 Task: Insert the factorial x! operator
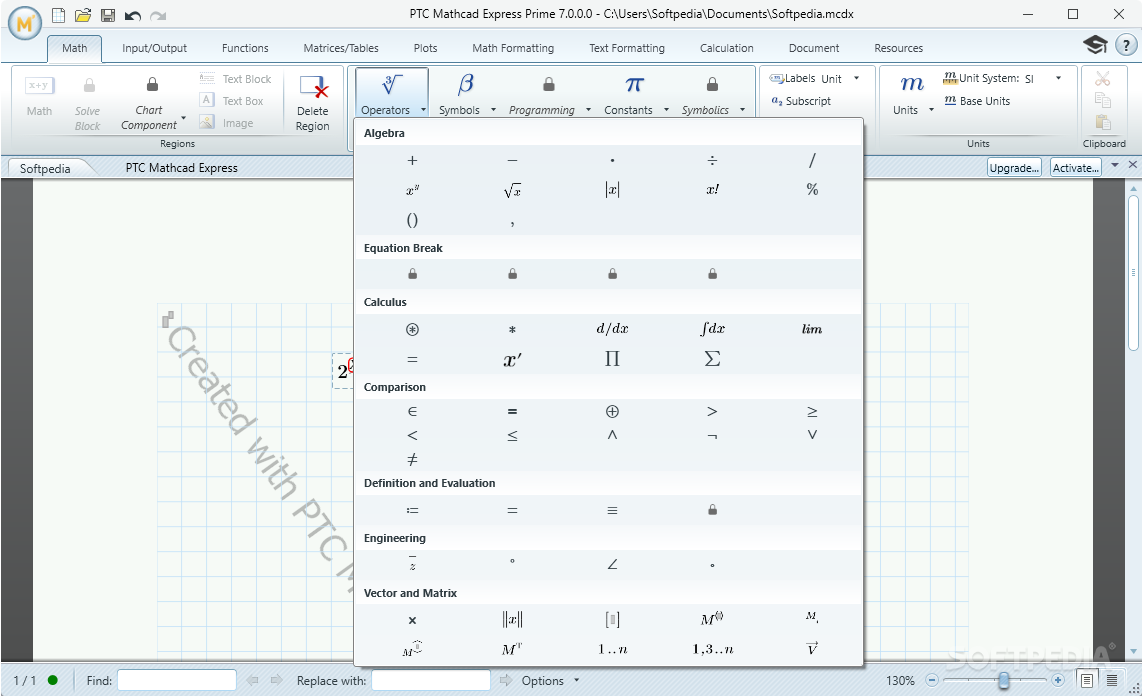(x=712, y=190)
